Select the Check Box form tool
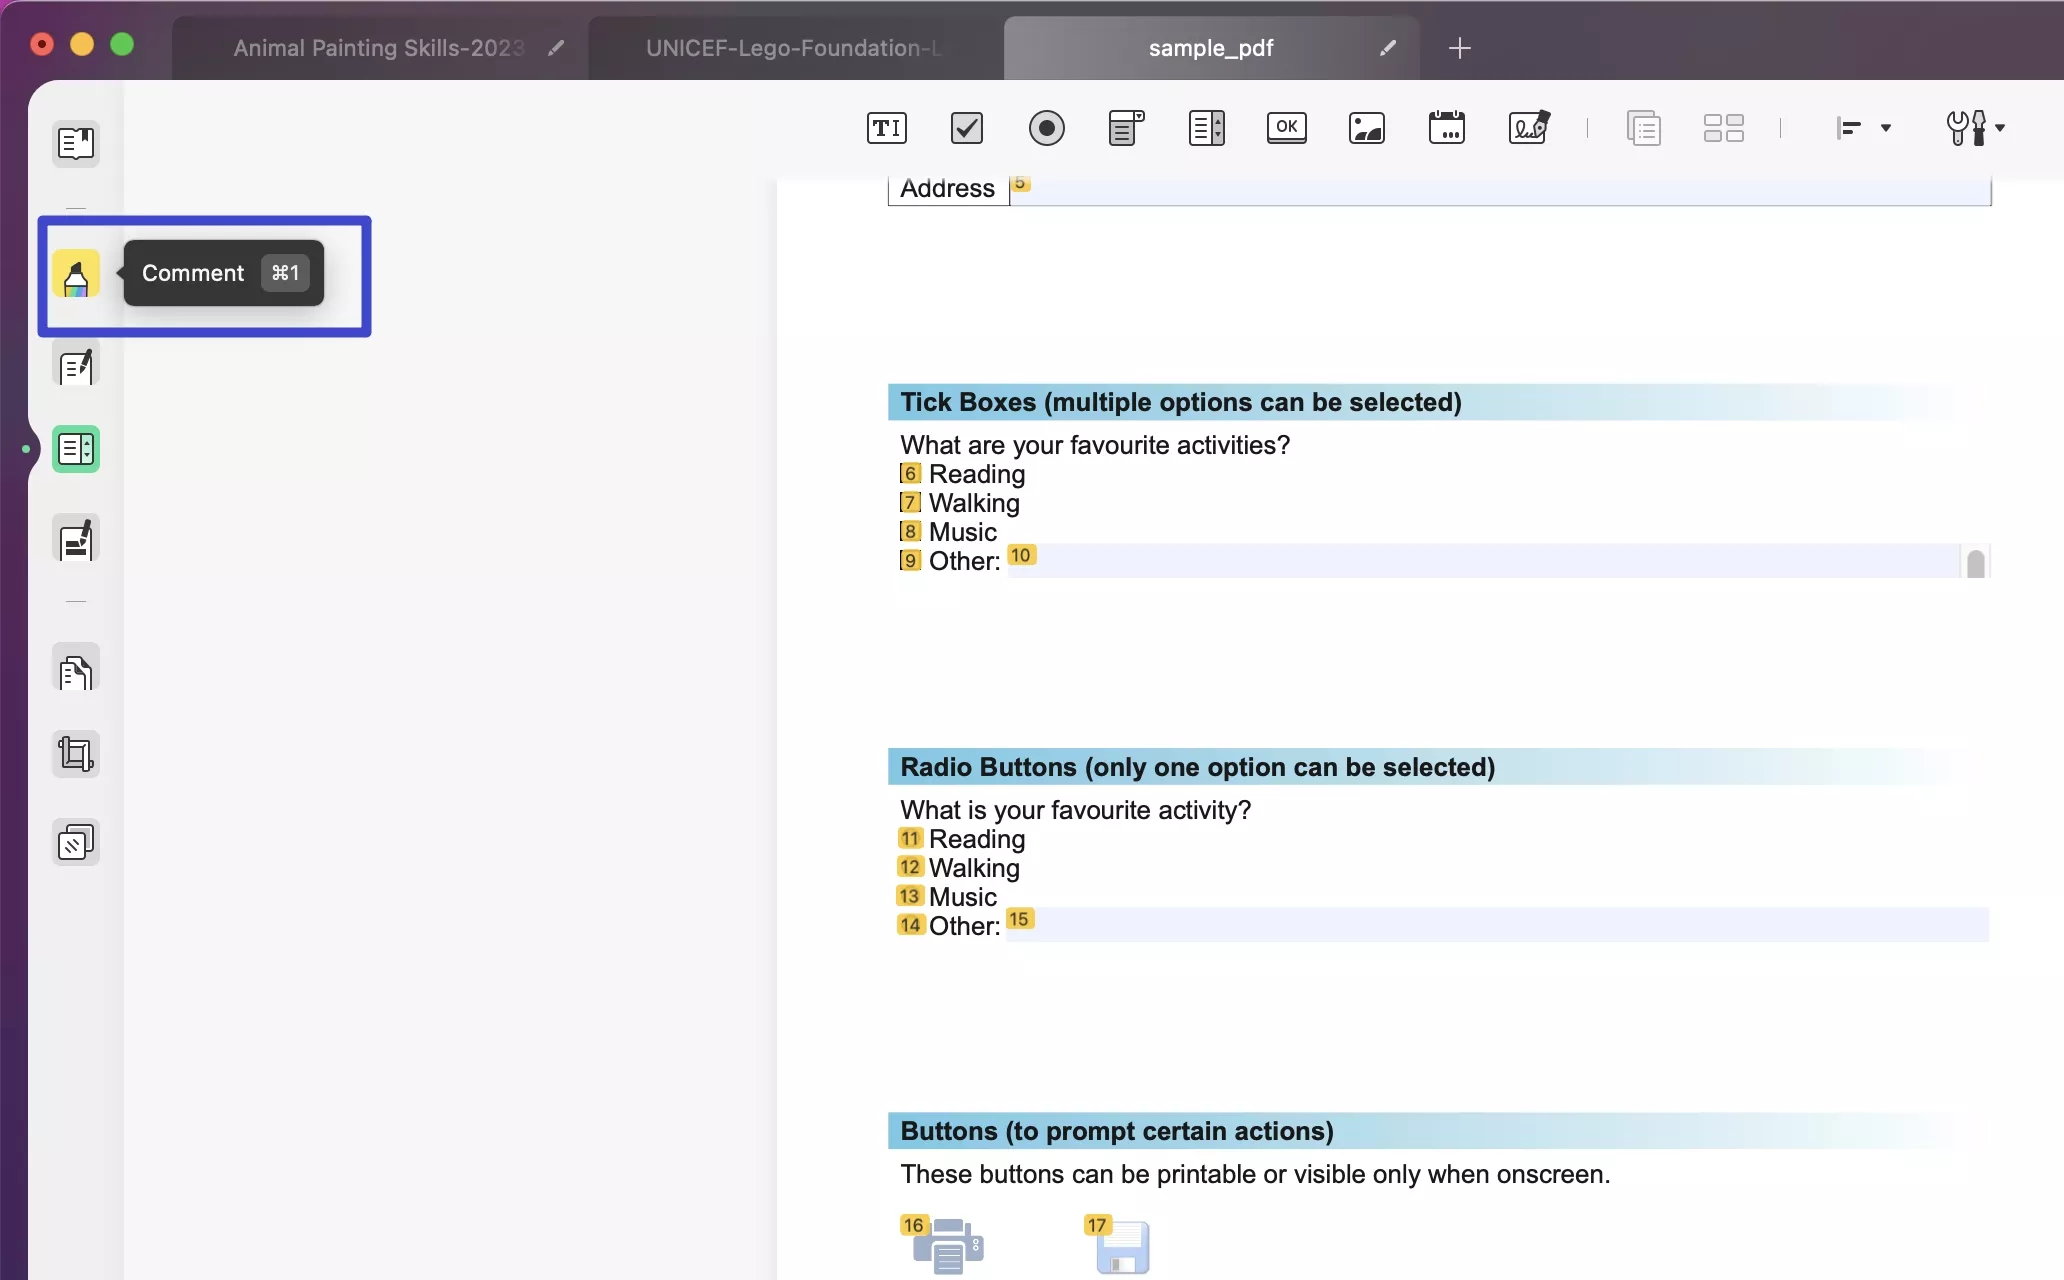This screenshot has width=2064, height=1280. coord(966,128)
